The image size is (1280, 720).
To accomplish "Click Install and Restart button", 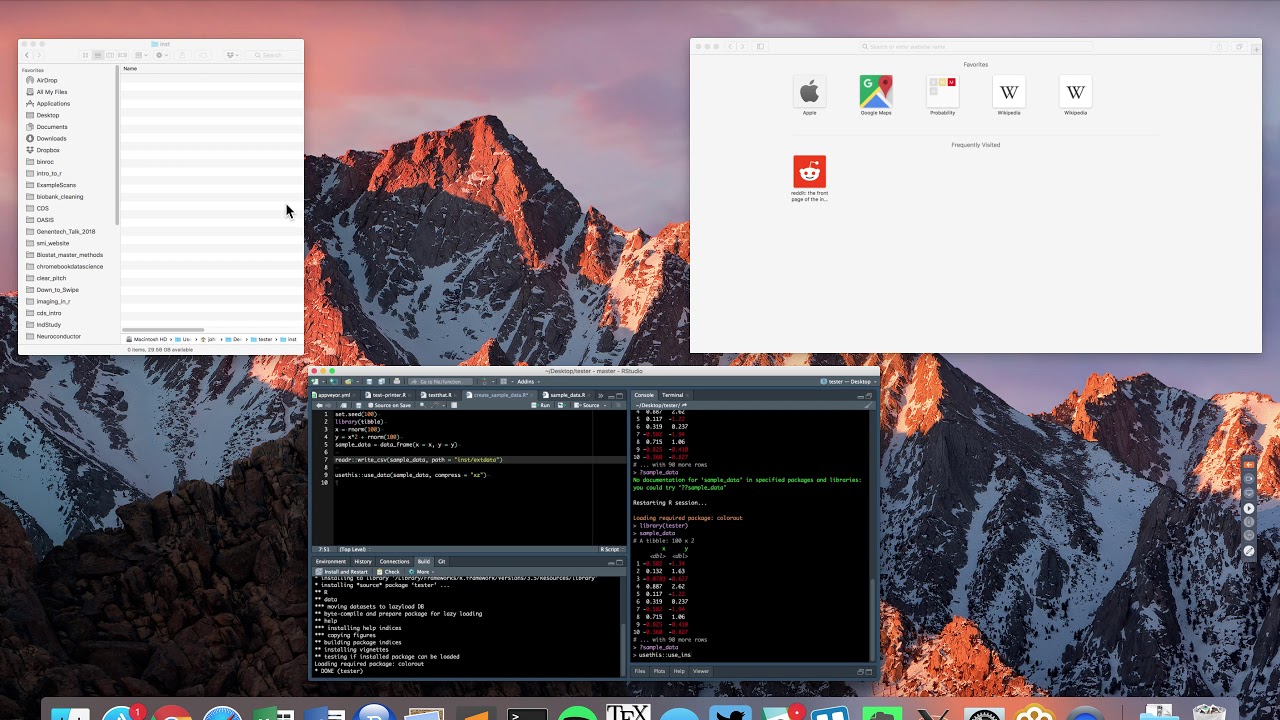I will tap(342, 572).
